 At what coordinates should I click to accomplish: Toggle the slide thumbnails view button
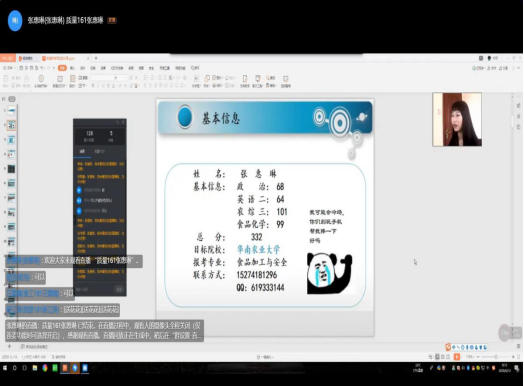(x=12, y=99)
